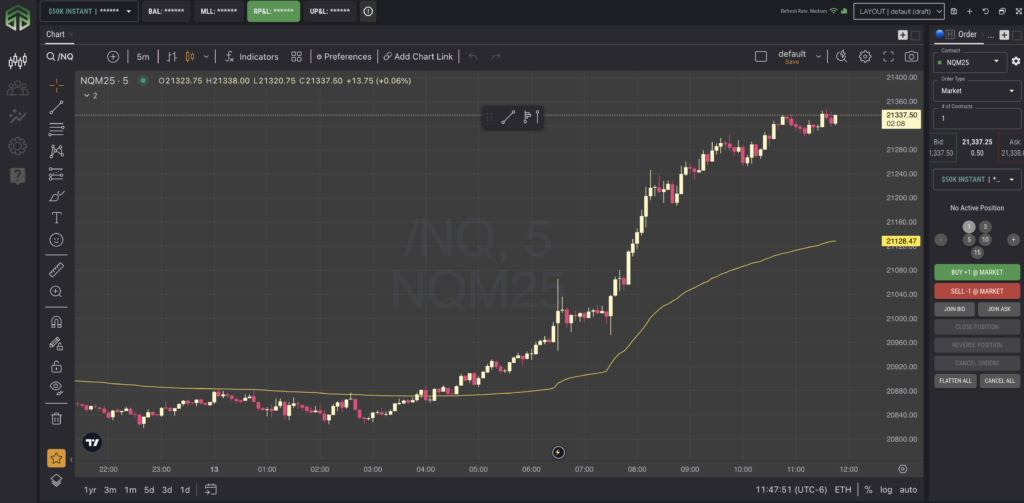Select the crosshair cursor tool
This screenshot has height=503, width=1024.
pos(57,85)
